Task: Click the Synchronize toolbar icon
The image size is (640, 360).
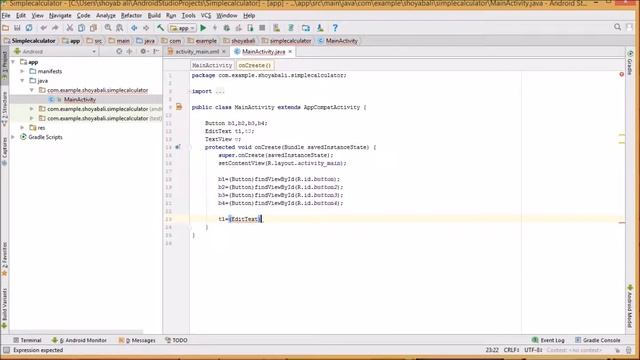Action: point(29,28)
